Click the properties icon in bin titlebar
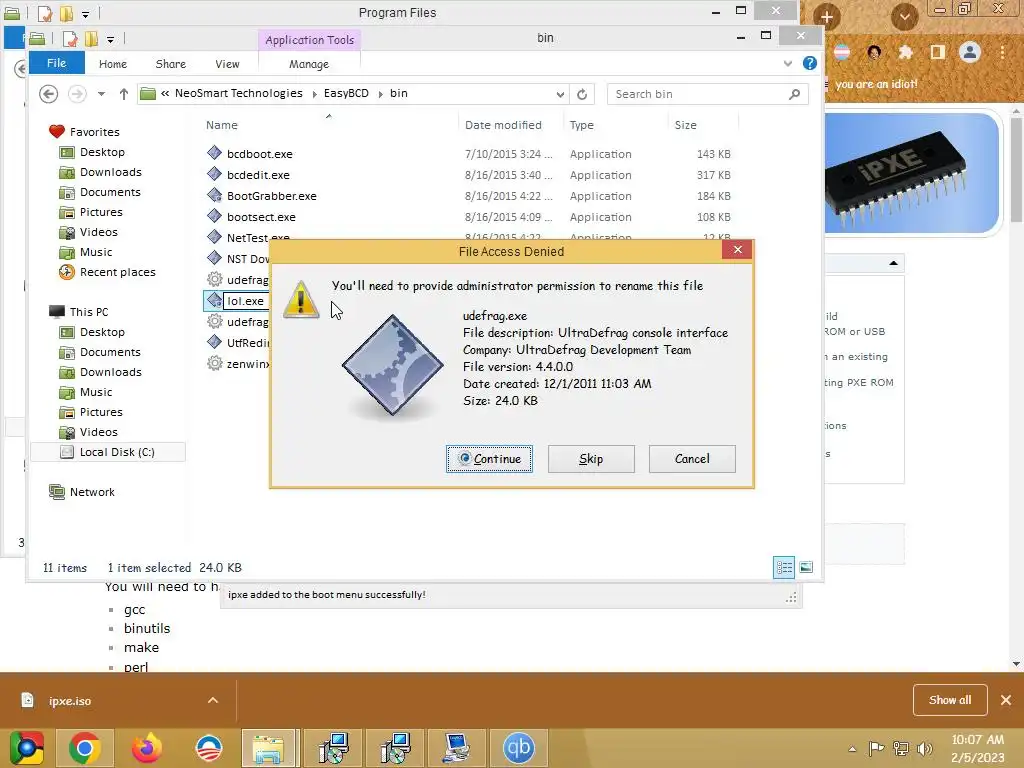 click(x=70, y=39)
